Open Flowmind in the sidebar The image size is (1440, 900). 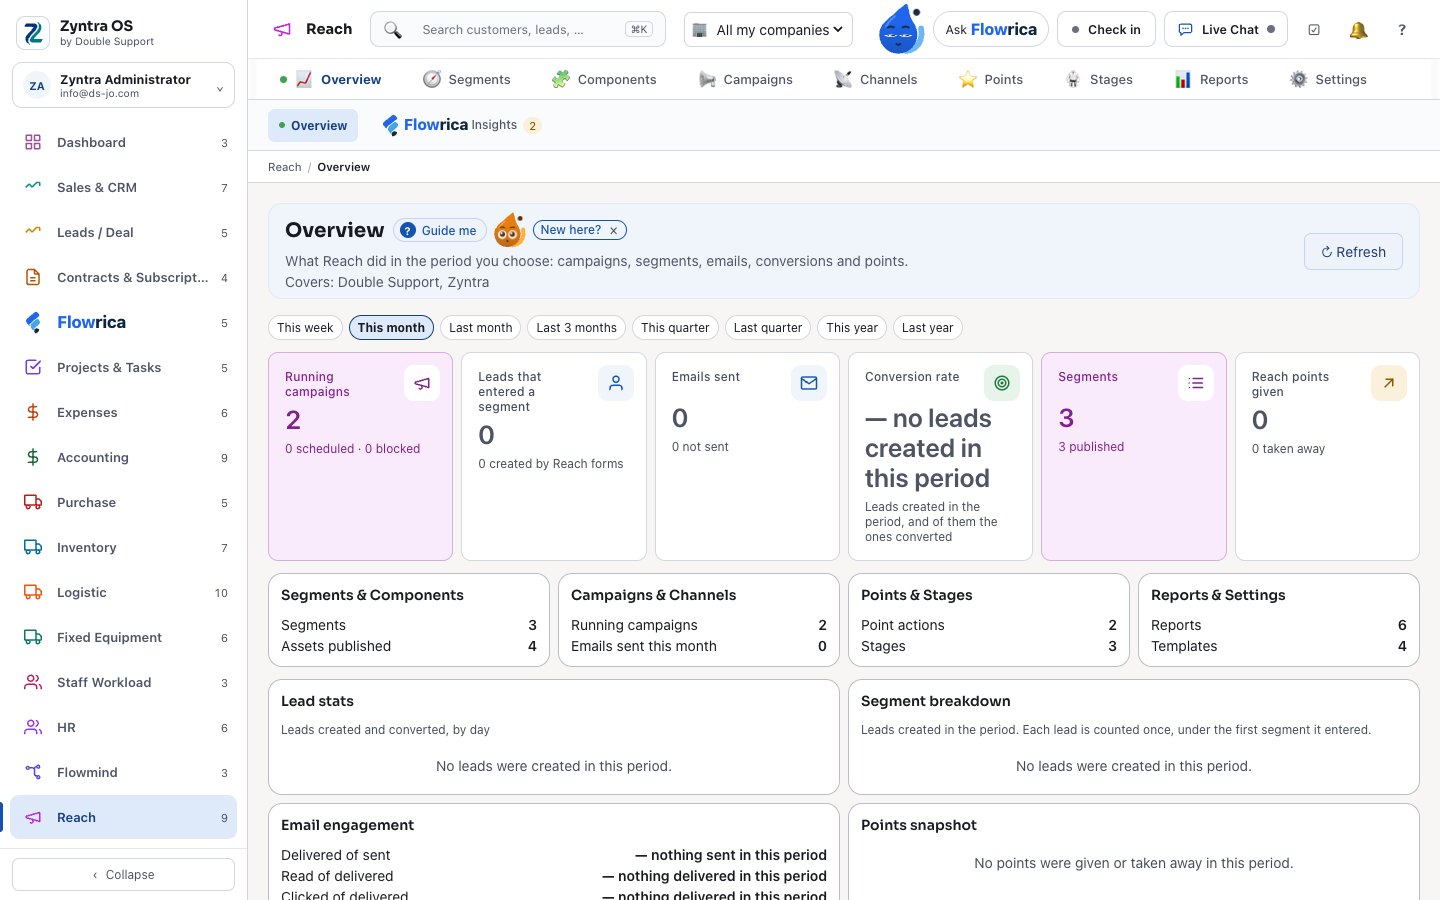point(124,773)
